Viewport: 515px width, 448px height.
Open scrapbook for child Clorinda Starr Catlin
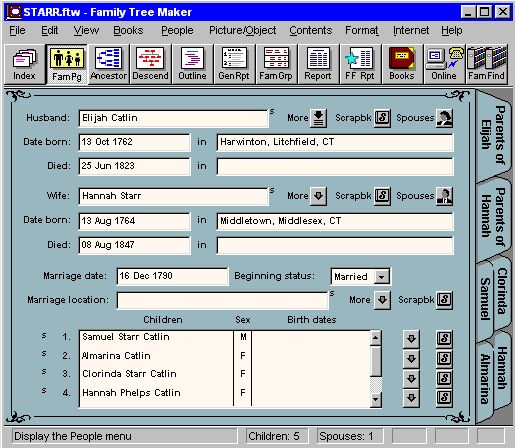coord(444,378)
